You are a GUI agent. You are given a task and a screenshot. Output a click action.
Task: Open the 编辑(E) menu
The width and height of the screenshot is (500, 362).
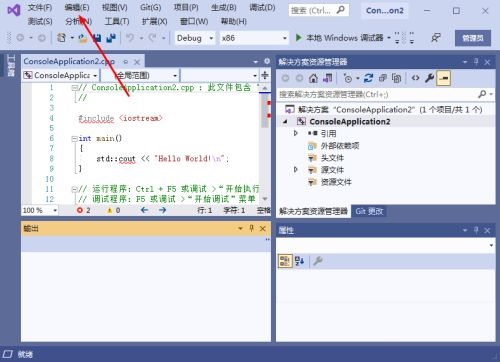coord(77,8)
